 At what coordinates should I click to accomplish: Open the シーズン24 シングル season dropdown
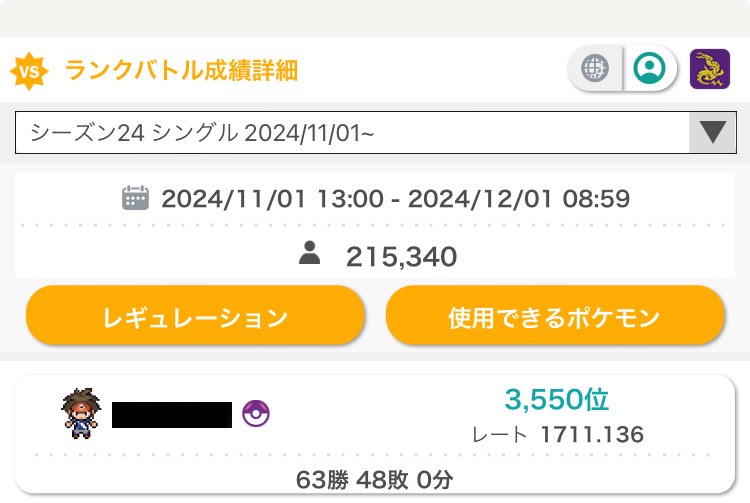350,132
